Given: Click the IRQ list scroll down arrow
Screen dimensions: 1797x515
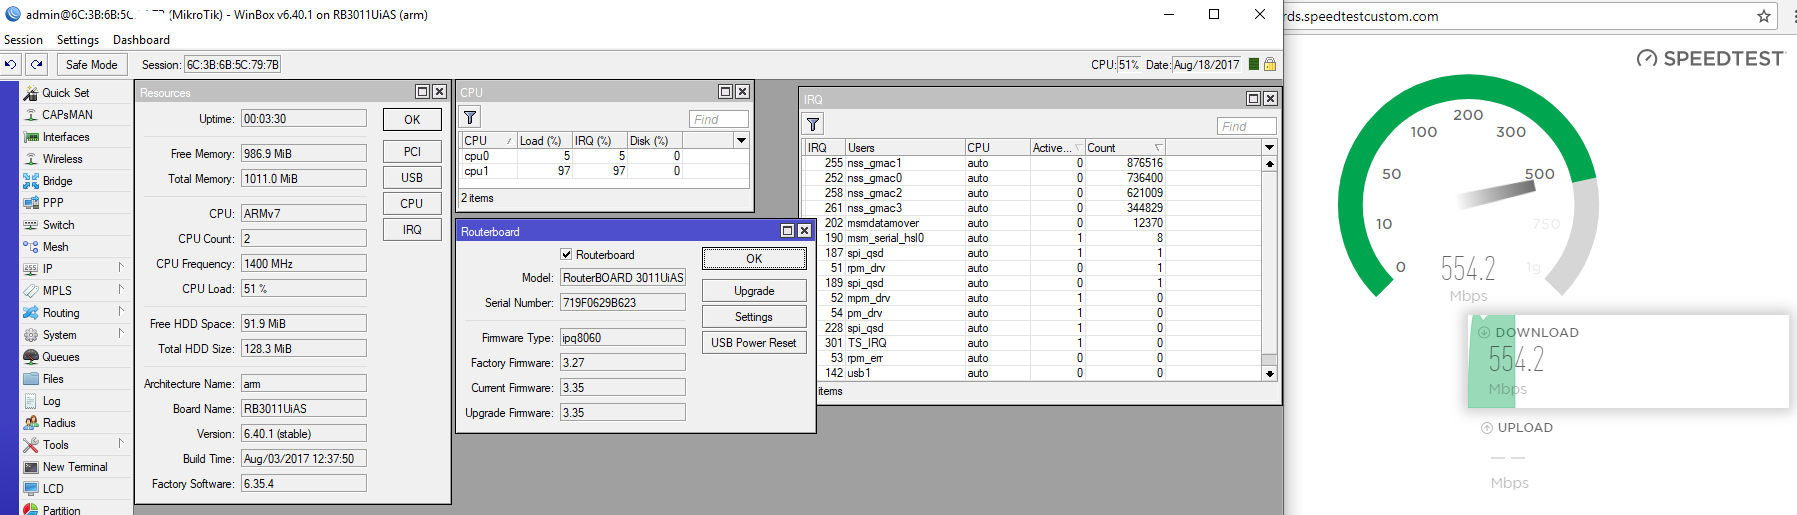Looking at the screenshot, I should [1270, 373].
